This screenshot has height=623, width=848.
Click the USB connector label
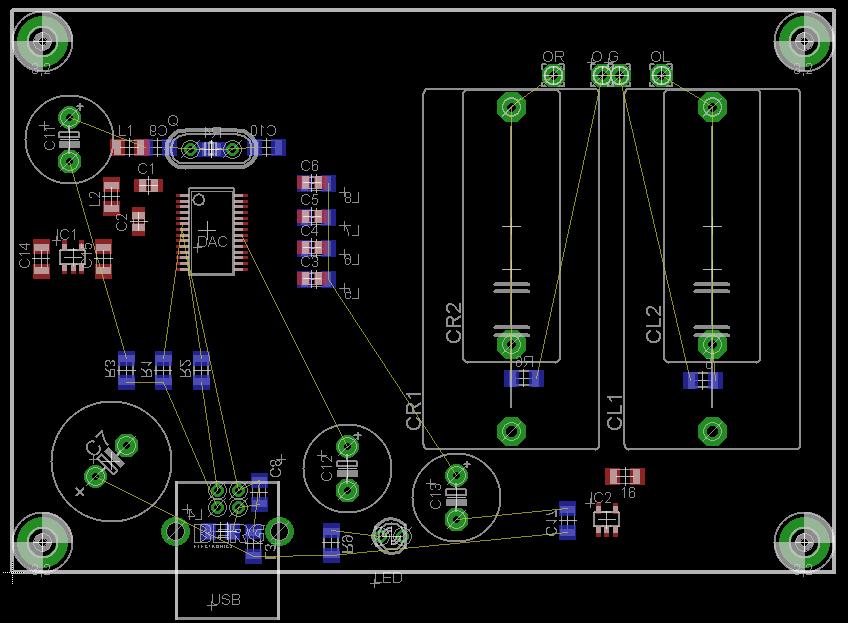pyautogui.click(x=226, y=600)
